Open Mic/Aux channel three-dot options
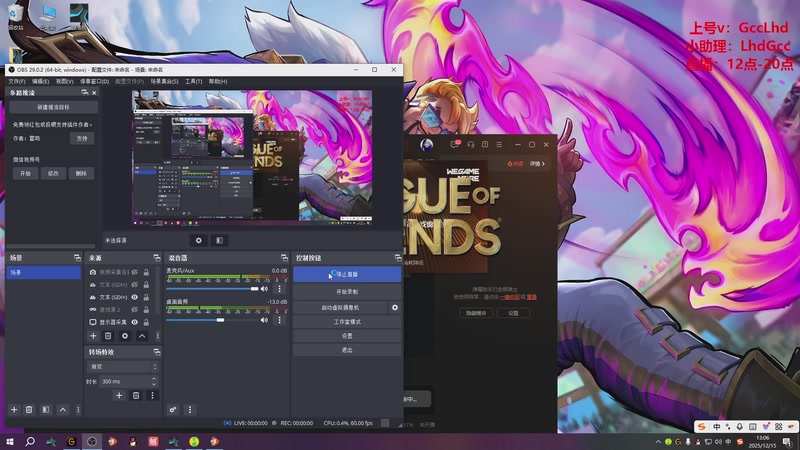 (x=279, y=289)
